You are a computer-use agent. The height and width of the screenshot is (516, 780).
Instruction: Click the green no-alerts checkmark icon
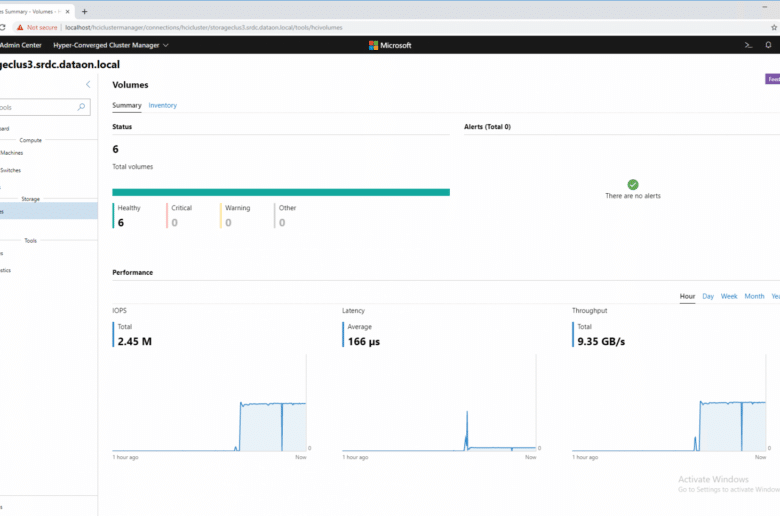633,185
